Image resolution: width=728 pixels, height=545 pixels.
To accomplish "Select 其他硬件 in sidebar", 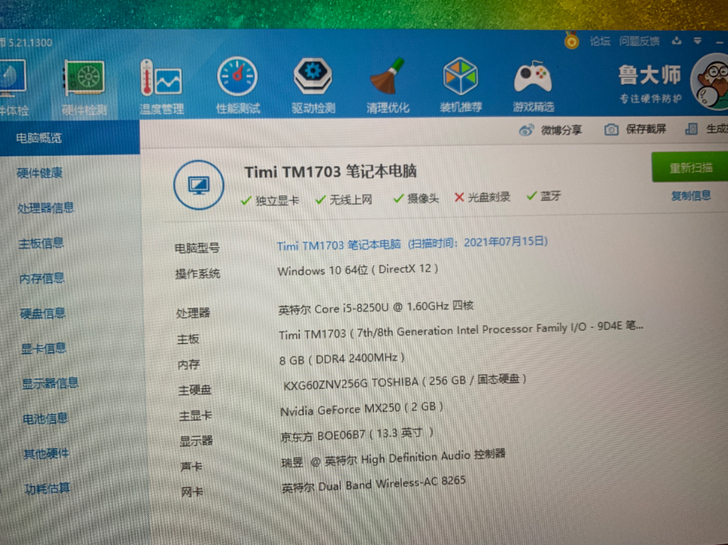I will (46, 454).
